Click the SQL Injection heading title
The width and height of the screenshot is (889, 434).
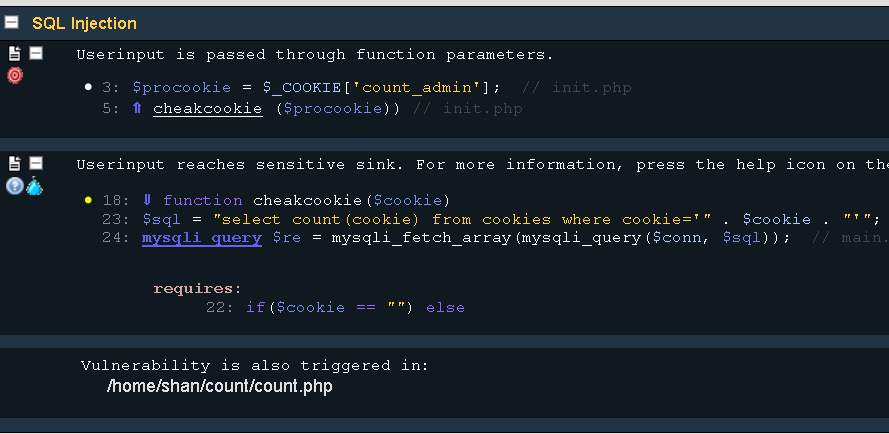[84, 22]
